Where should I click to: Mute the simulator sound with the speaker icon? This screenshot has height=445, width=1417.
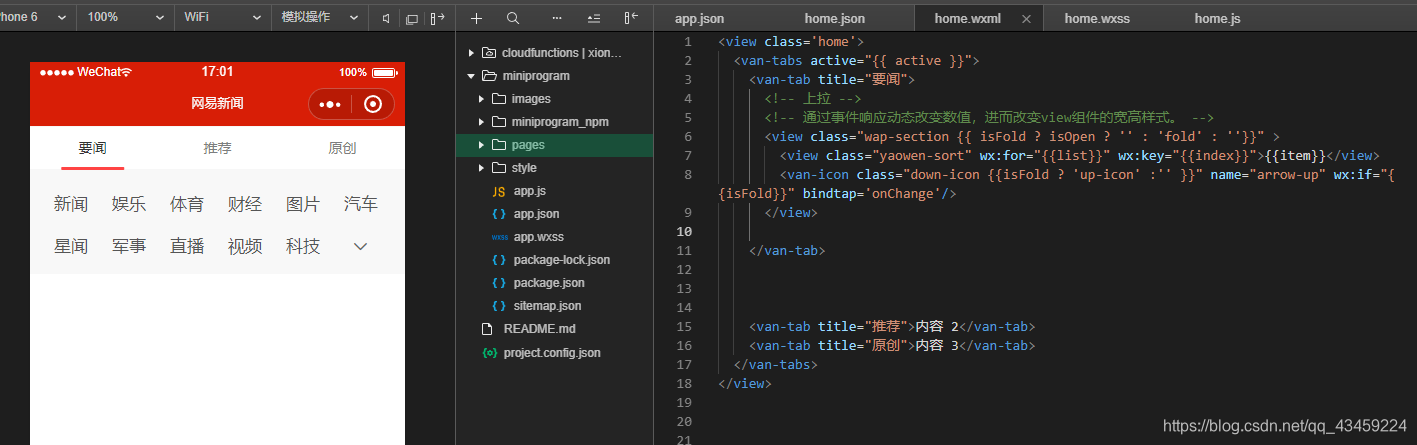coord(387,18)
